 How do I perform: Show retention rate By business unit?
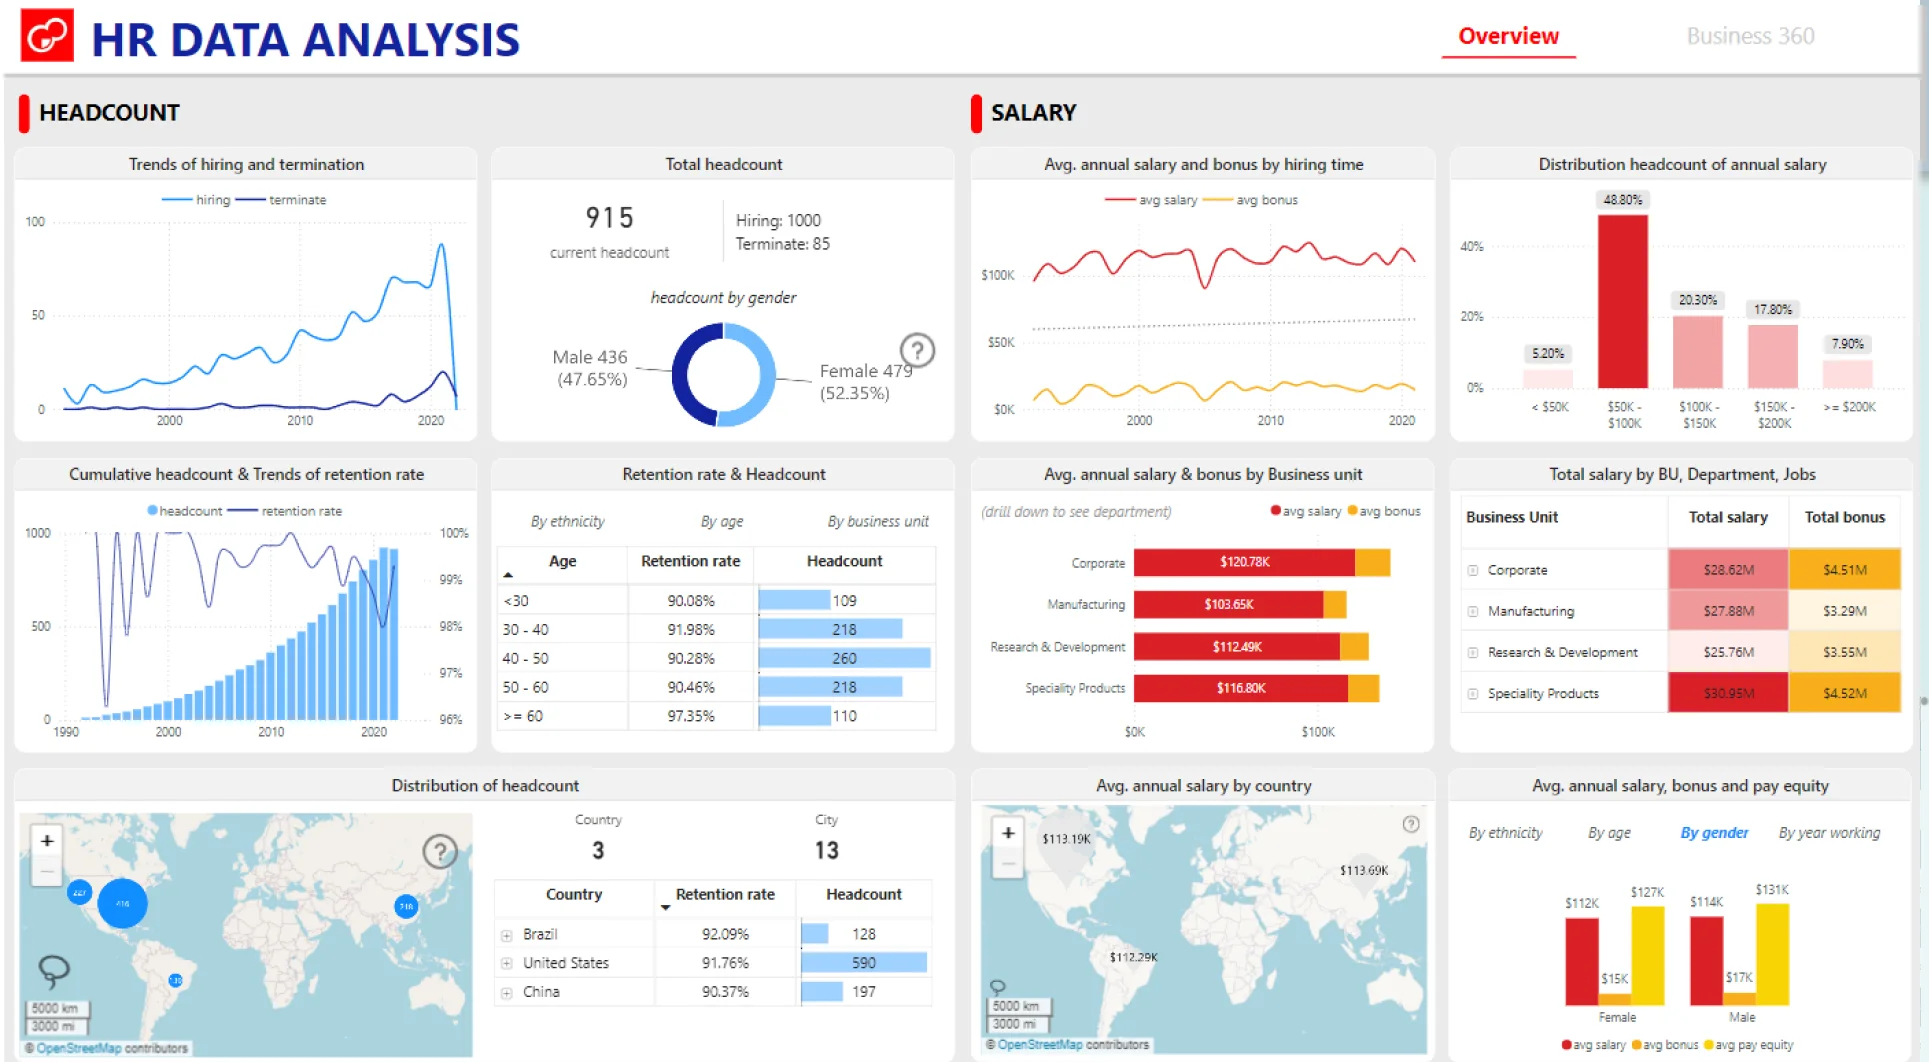pos(877,521)
